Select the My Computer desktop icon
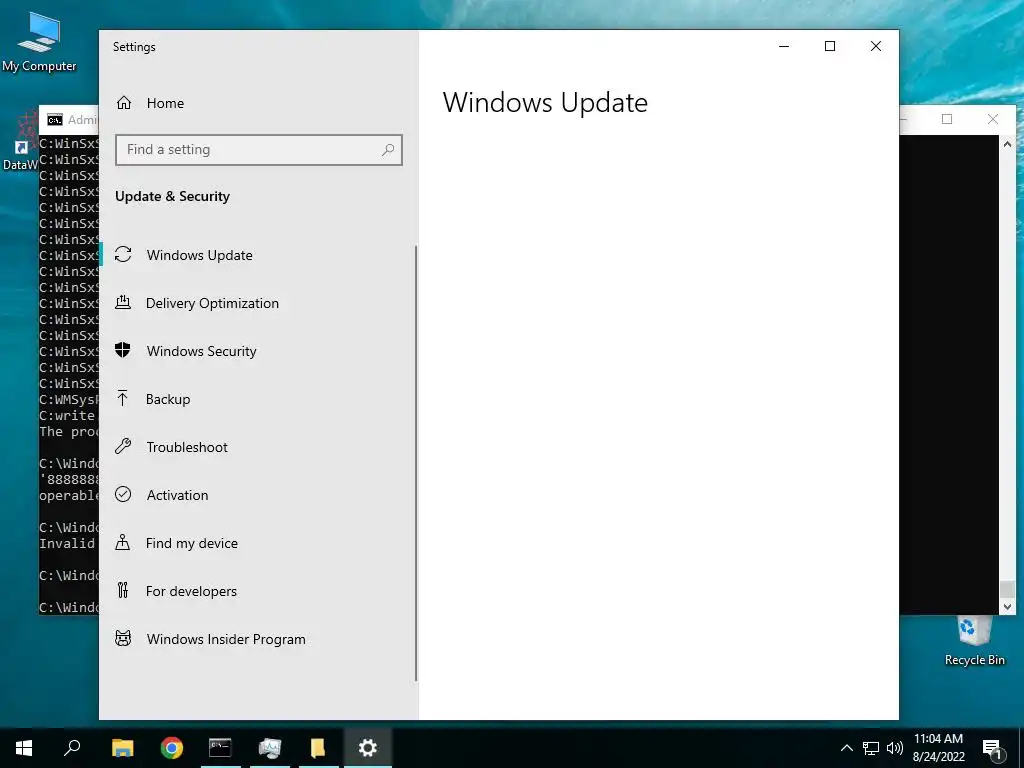Viewport: 1024px width, 768px height. [x=39, y=42]
